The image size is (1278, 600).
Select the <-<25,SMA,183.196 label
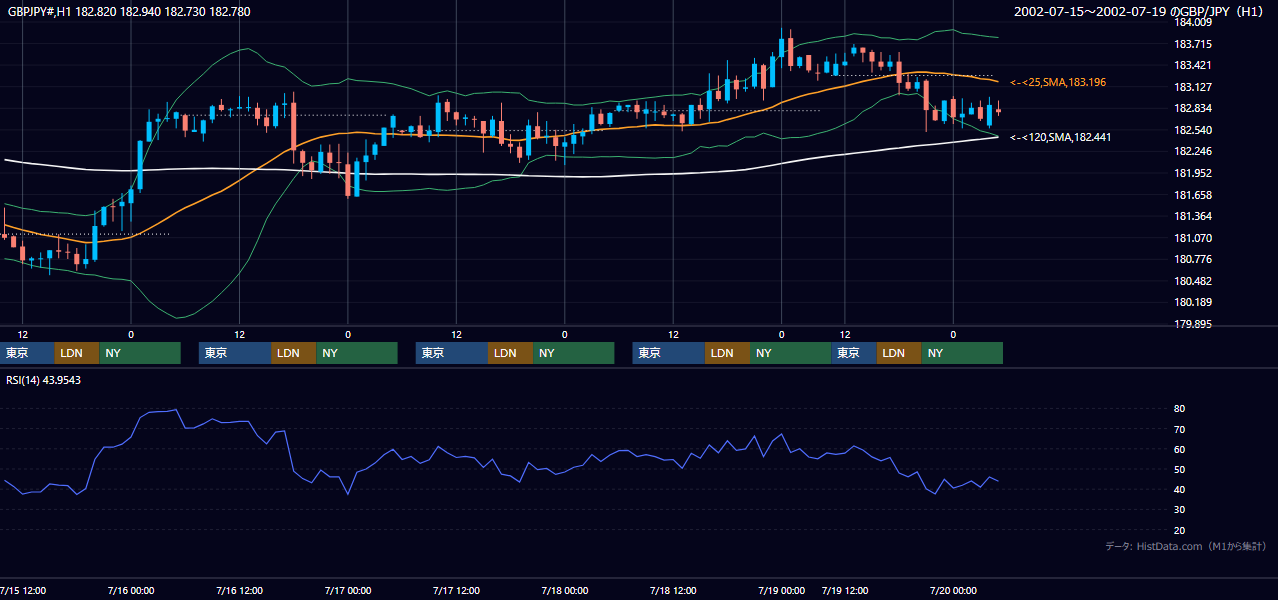tap(1058, 82)
